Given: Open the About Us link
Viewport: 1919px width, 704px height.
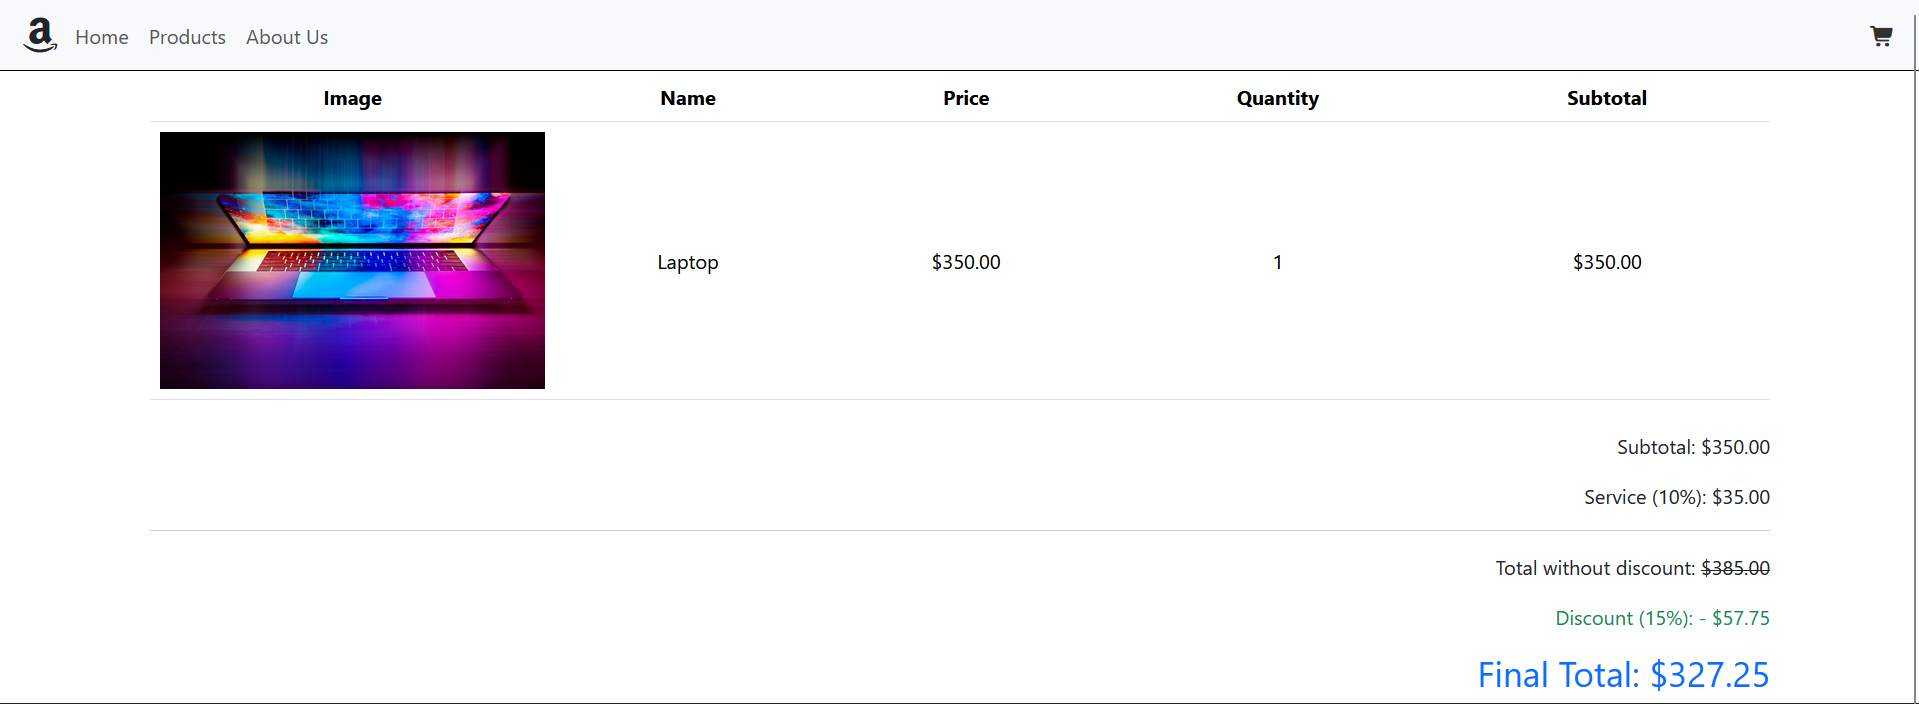Looking at the screenshot, I should pyautogui.click(x=287, y=37).
